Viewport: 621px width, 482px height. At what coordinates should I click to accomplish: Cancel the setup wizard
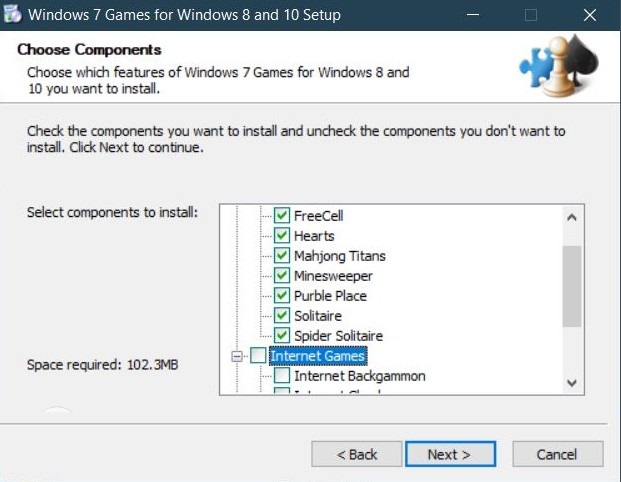pyautogui.click(x=557, y=454)
